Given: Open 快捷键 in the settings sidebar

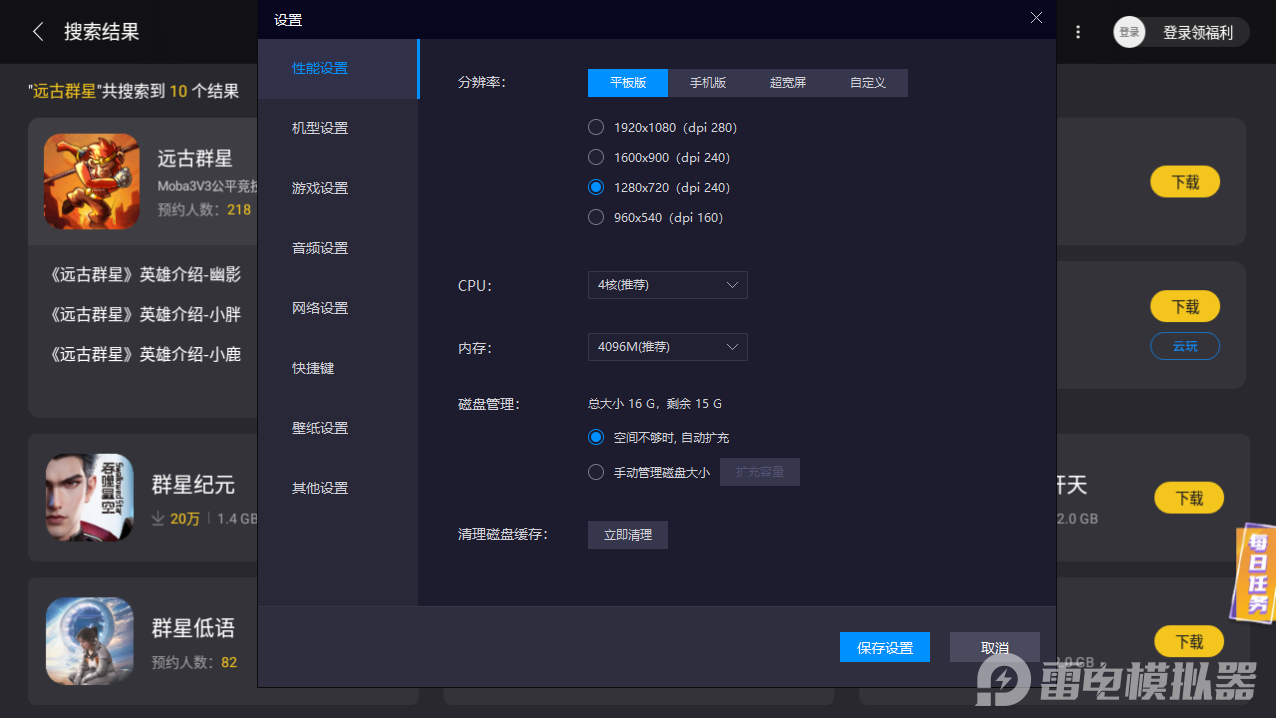Looking at the screenshot, I should pos(338,368).
